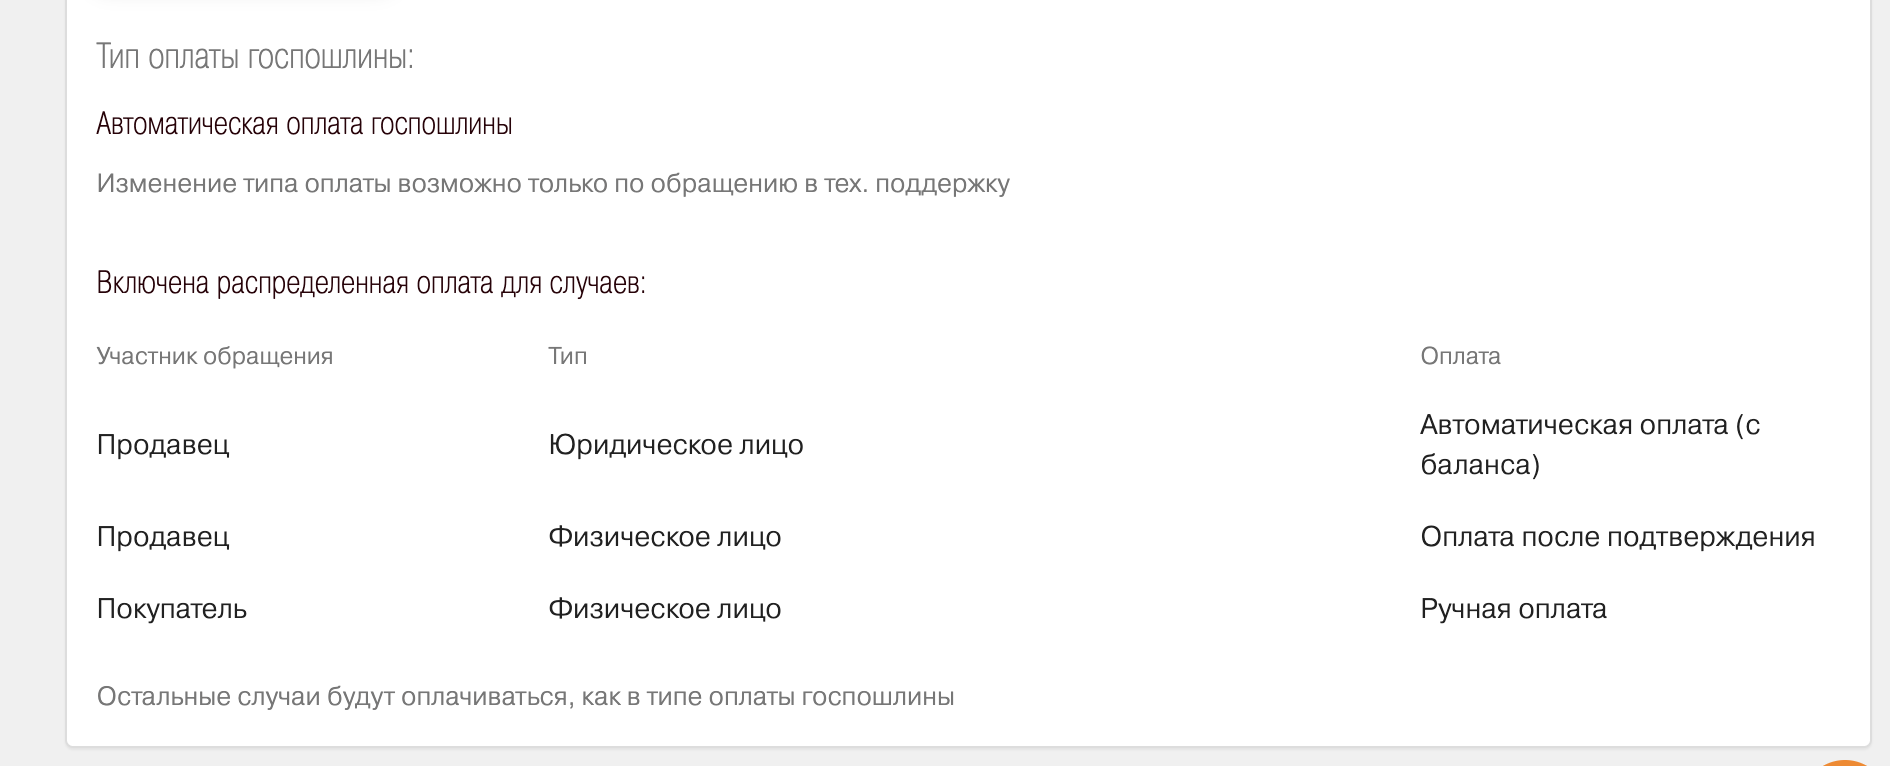
Task: Click 'Юридическое лицо' type cell
Action: click(x=675, y=445)
